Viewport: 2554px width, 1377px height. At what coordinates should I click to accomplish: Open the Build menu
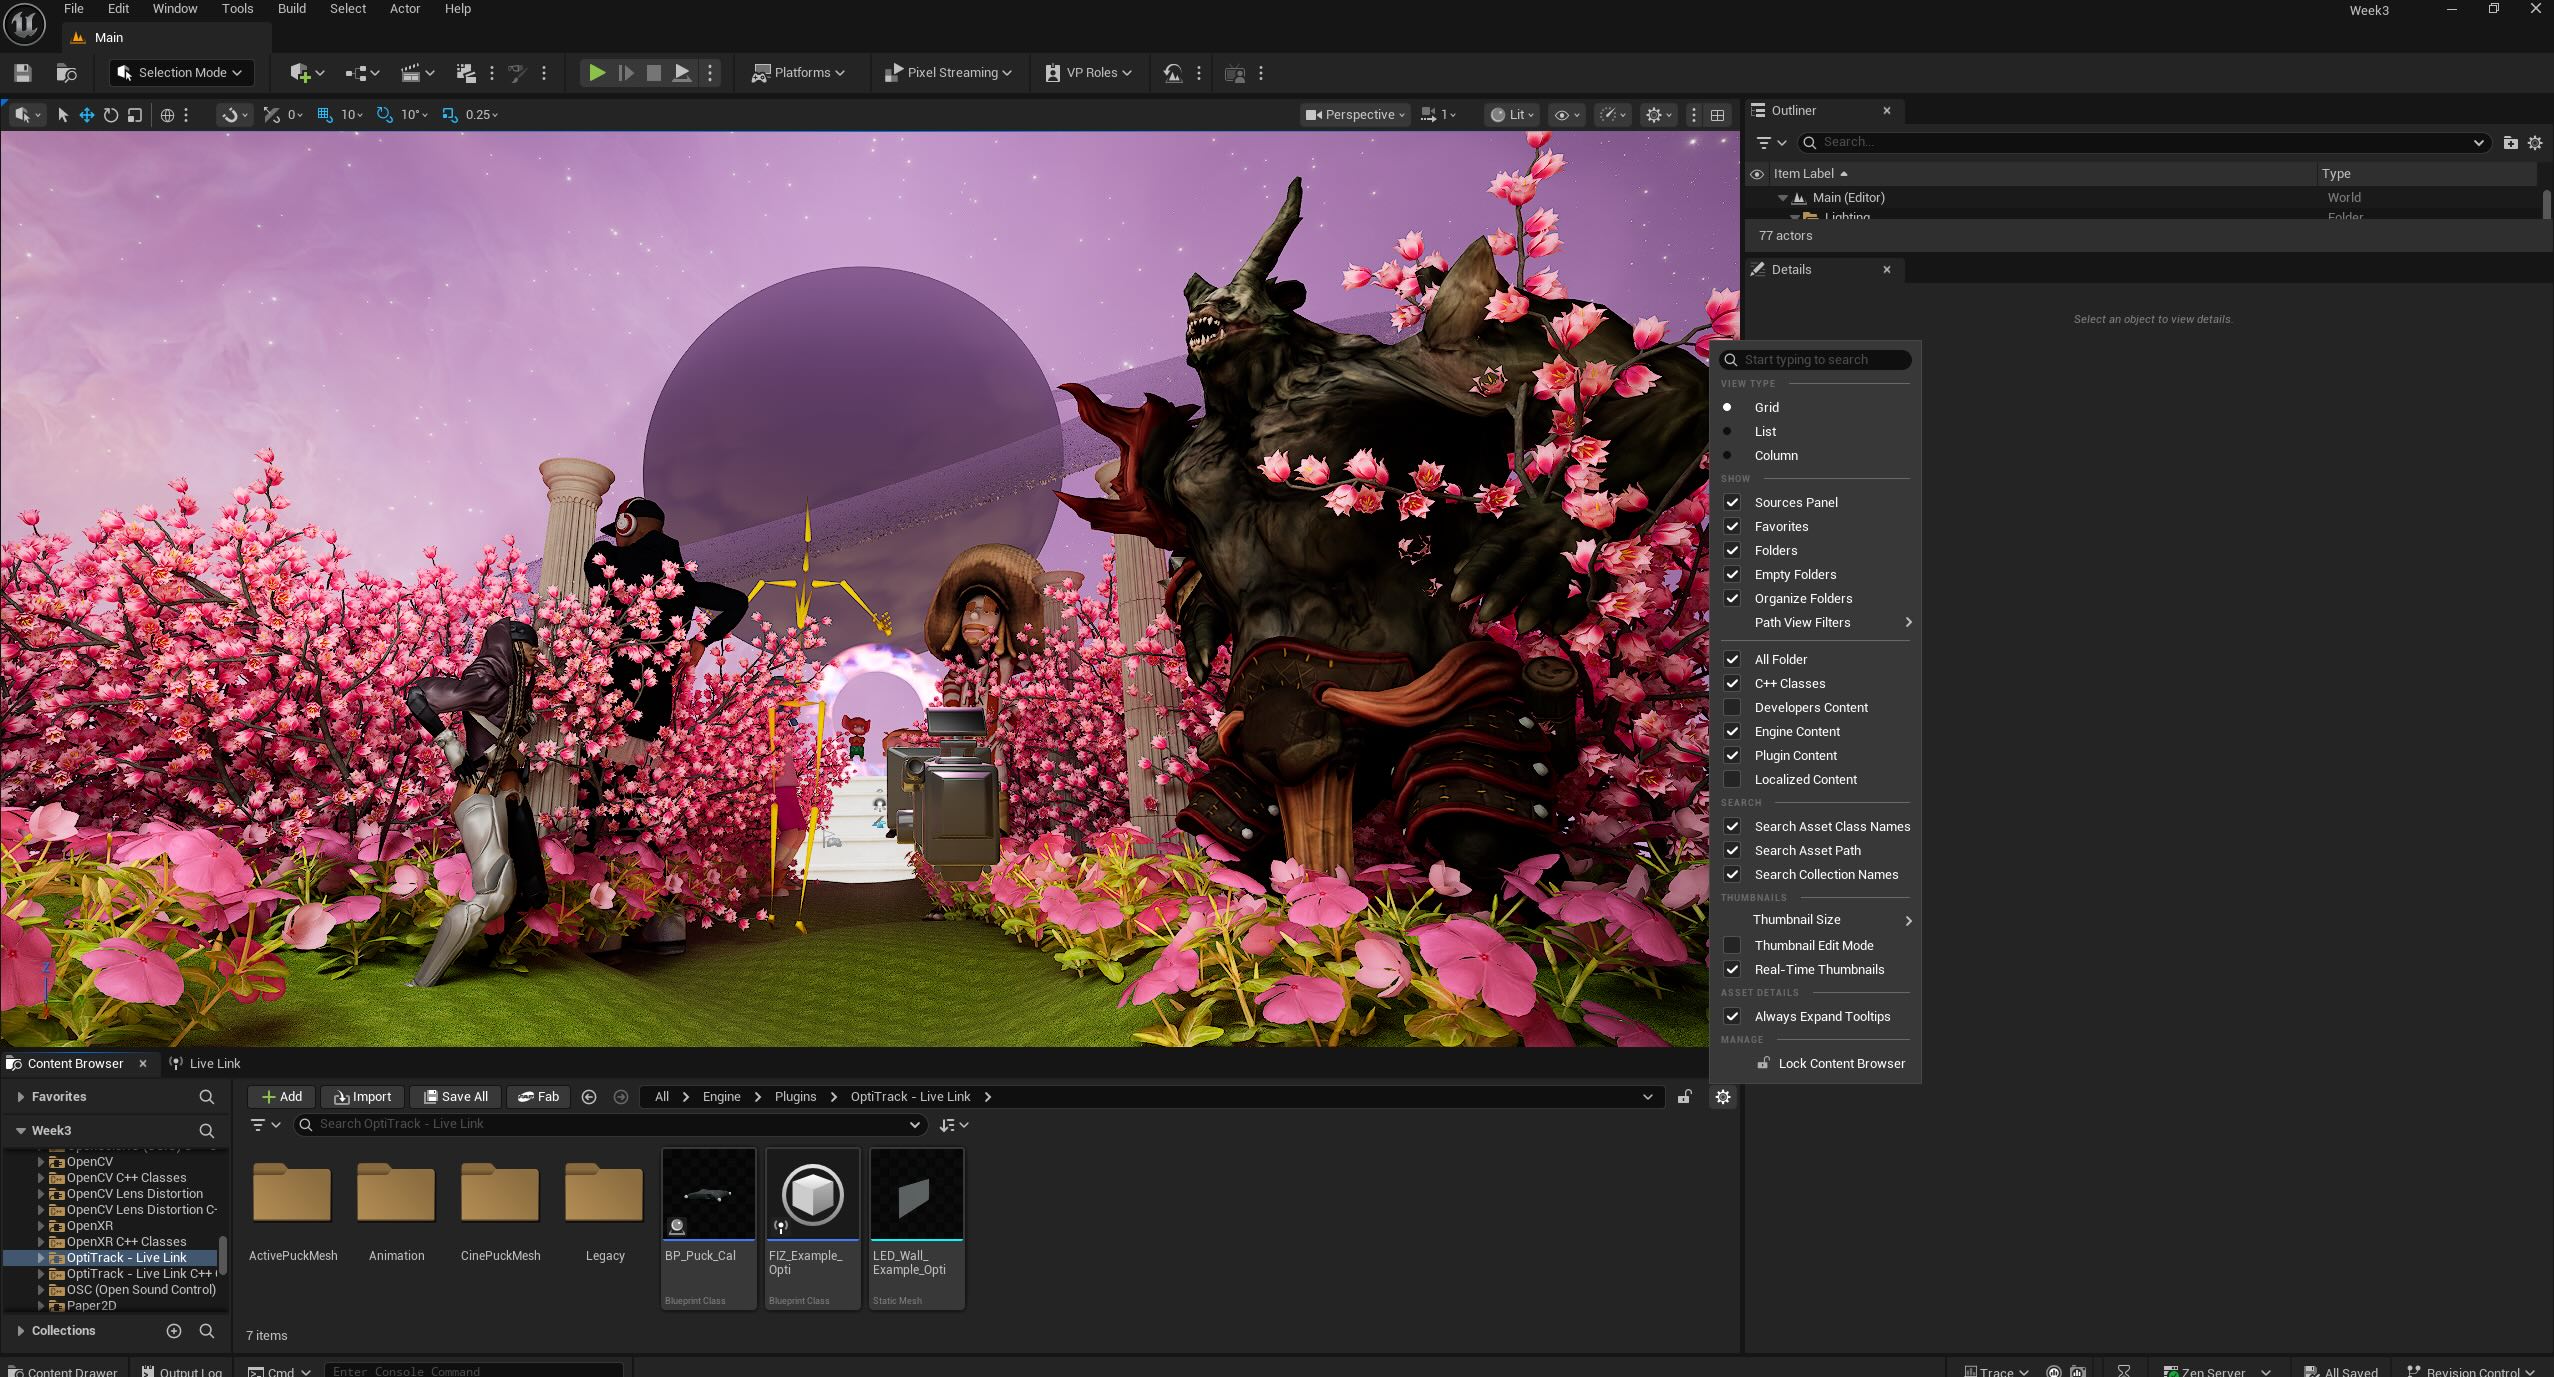[291, 9]
